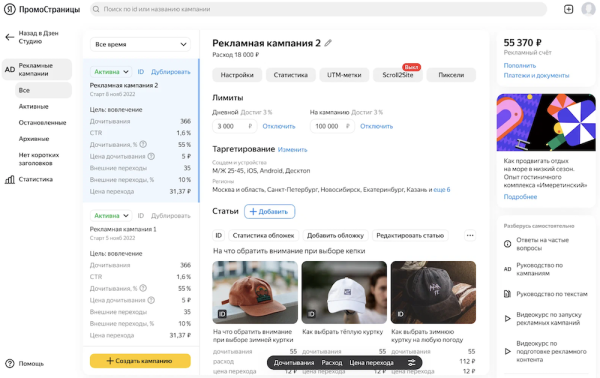Image resolution: width=600 pixels, height=378 pixels.
Task: Click Изменить next to Таргетирование
Action: point(292,150)
